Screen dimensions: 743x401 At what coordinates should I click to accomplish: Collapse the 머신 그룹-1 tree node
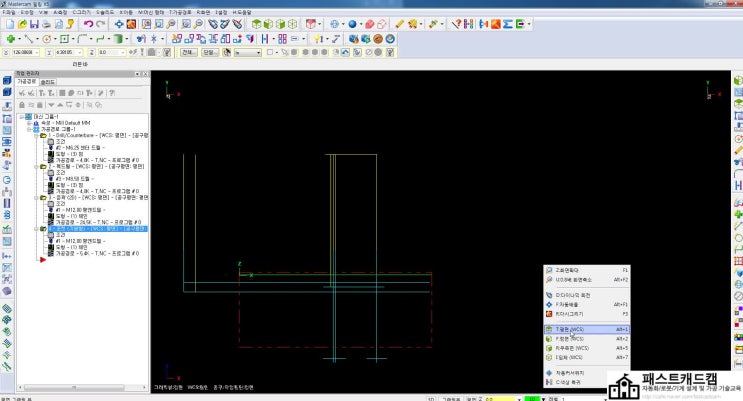[23, 116]
